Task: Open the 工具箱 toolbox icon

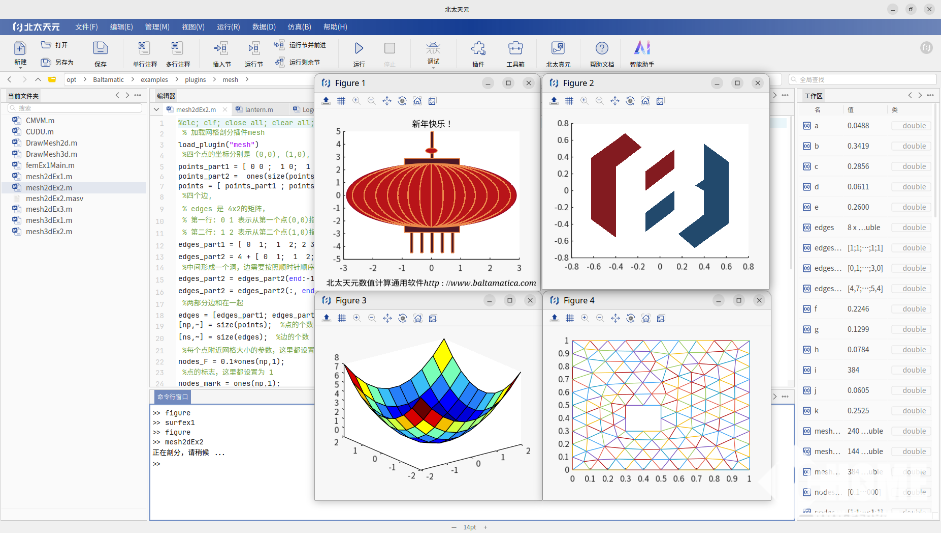Action: pos(515,48)
